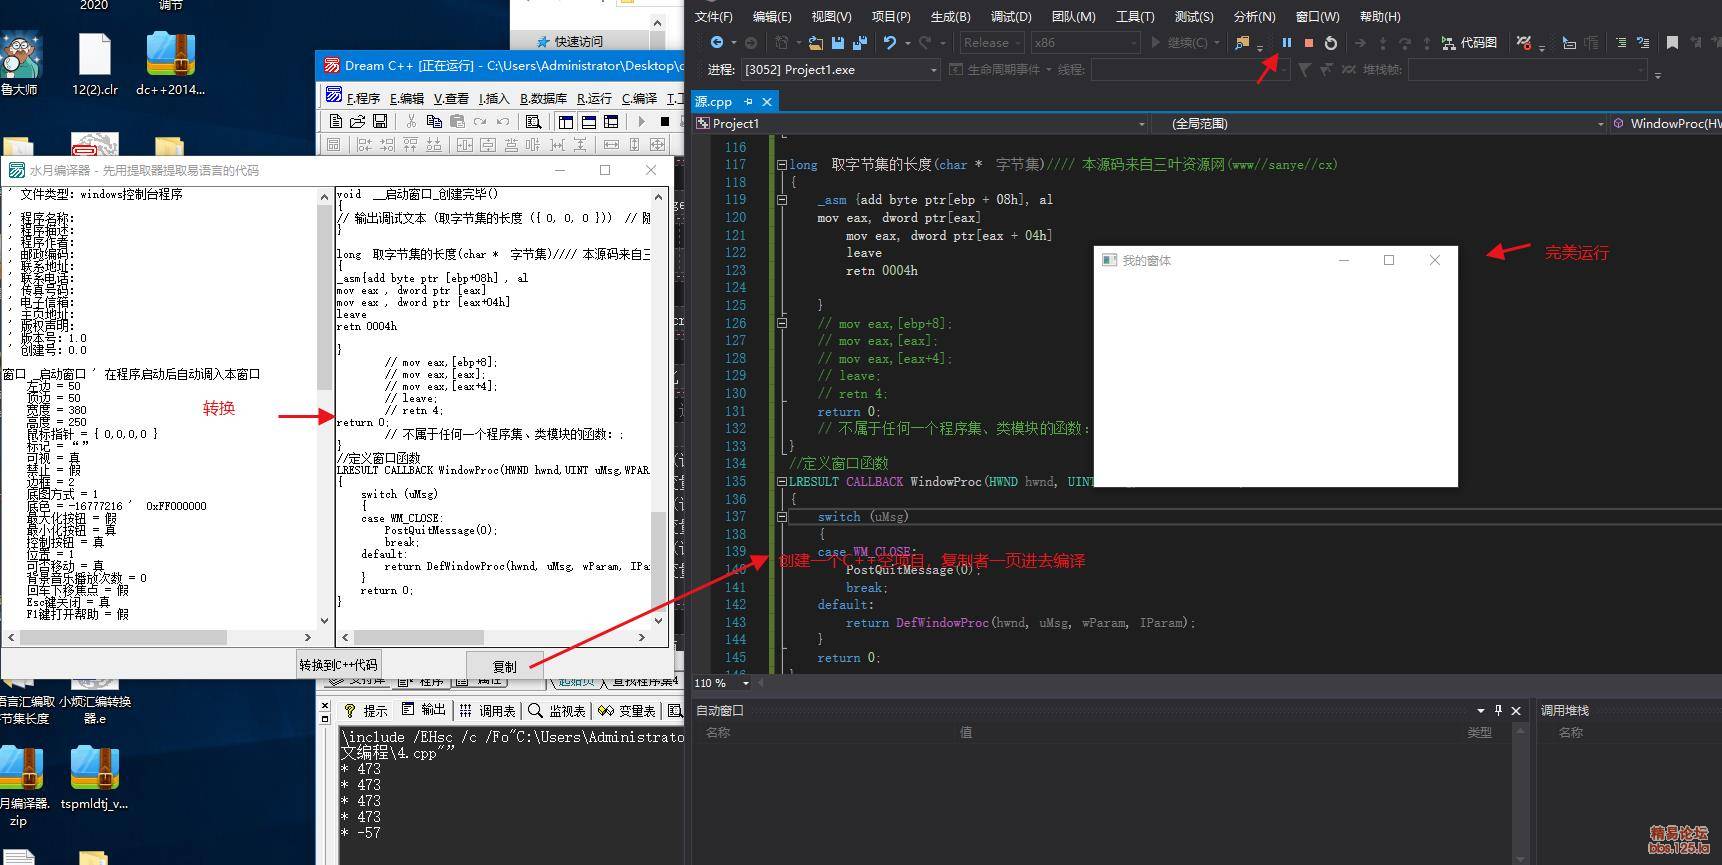Toggle pin on the 自动窗口 panel
The width and height of the screenshot is (1722, 865).
(1498, 710)
